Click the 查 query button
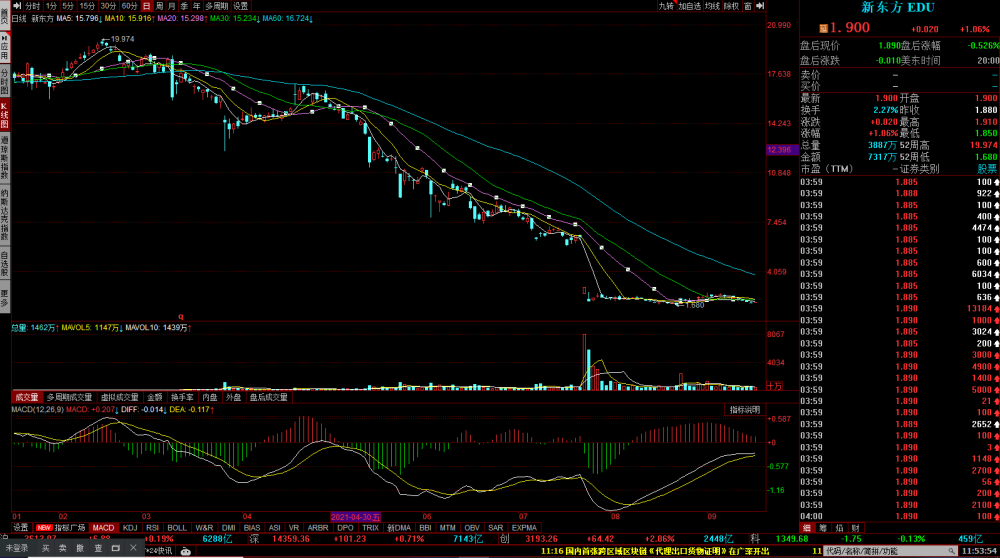Viewport: 1000px width, 558px height. [x=98, y=548]
